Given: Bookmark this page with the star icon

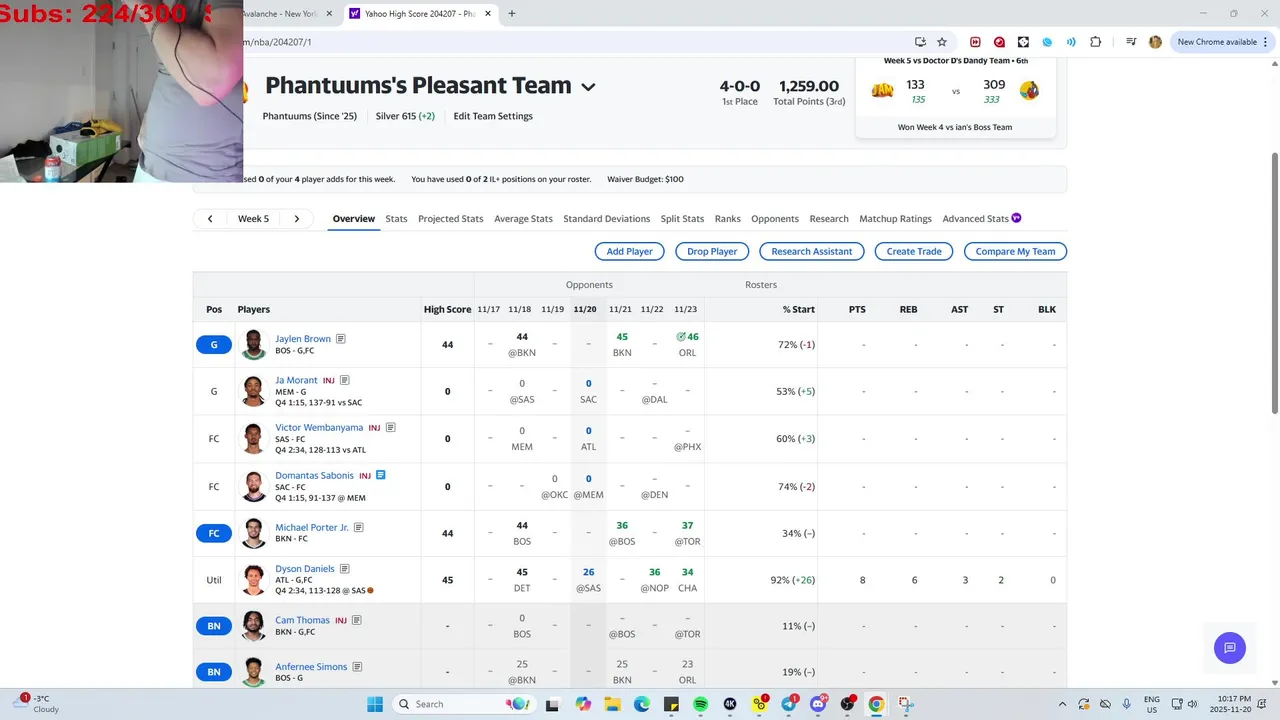Looking at the screenshot, I should pos(942,42).
